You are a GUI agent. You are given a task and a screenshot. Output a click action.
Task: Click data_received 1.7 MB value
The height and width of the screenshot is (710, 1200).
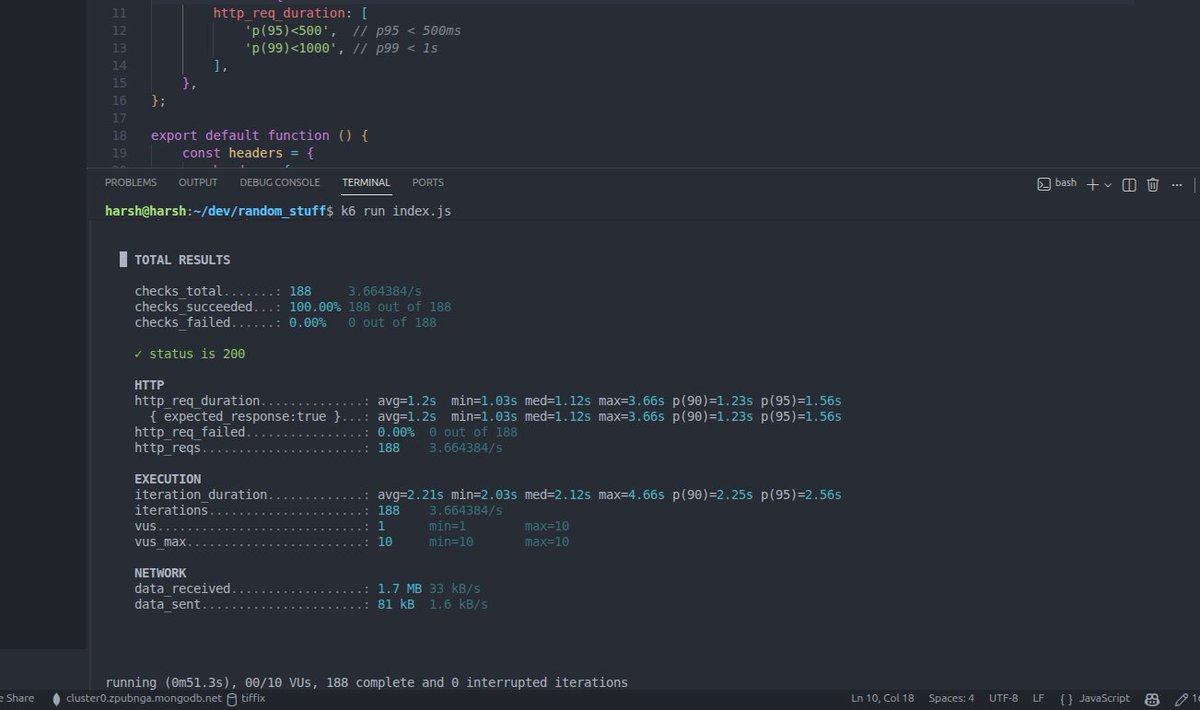click(x=400, y=589)
